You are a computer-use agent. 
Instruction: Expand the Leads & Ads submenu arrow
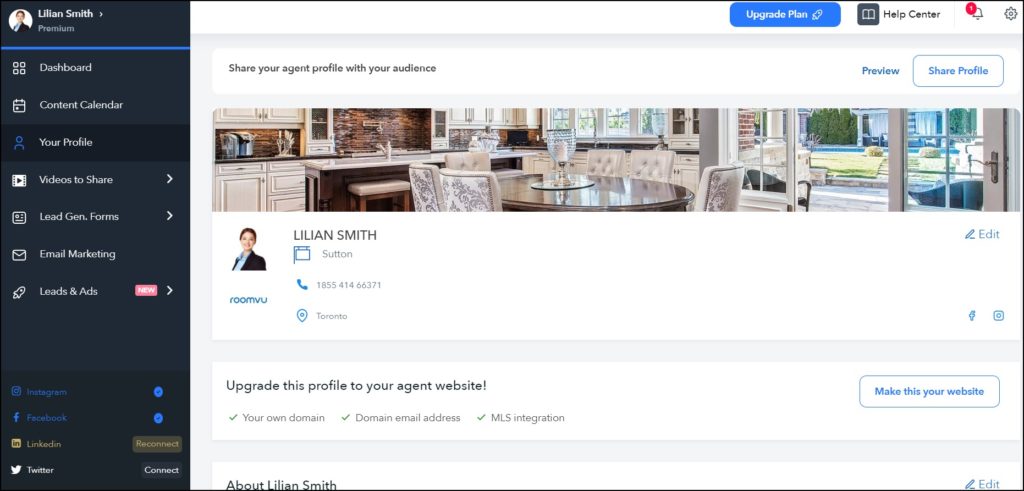[169, 291]
